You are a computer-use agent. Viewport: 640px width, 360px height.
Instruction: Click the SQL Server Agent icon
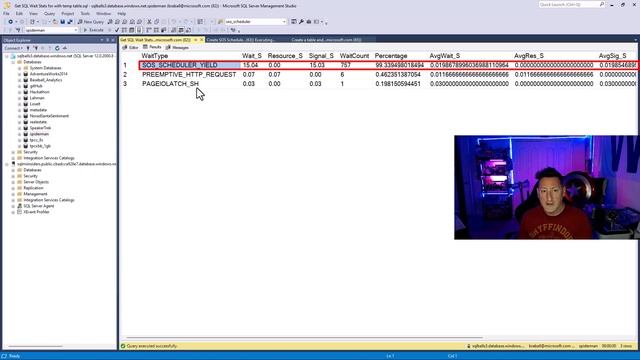coord(20,206)
